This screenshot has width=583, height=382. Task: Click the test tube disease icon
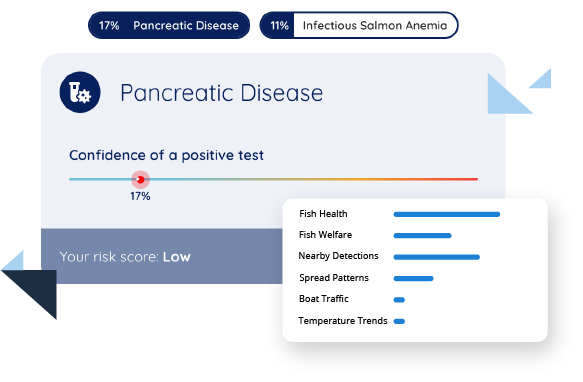[80, 92]
